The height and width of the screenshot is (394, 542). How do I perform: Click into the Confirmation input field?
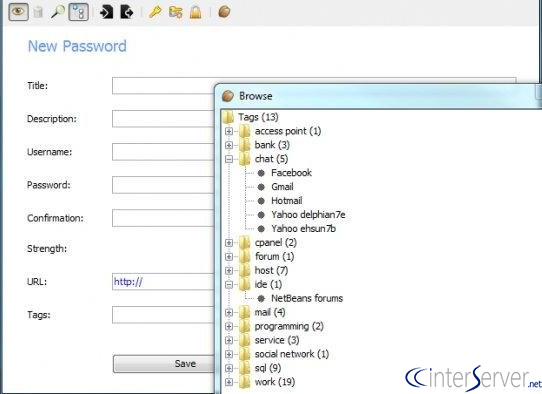(x=163, y=218)
